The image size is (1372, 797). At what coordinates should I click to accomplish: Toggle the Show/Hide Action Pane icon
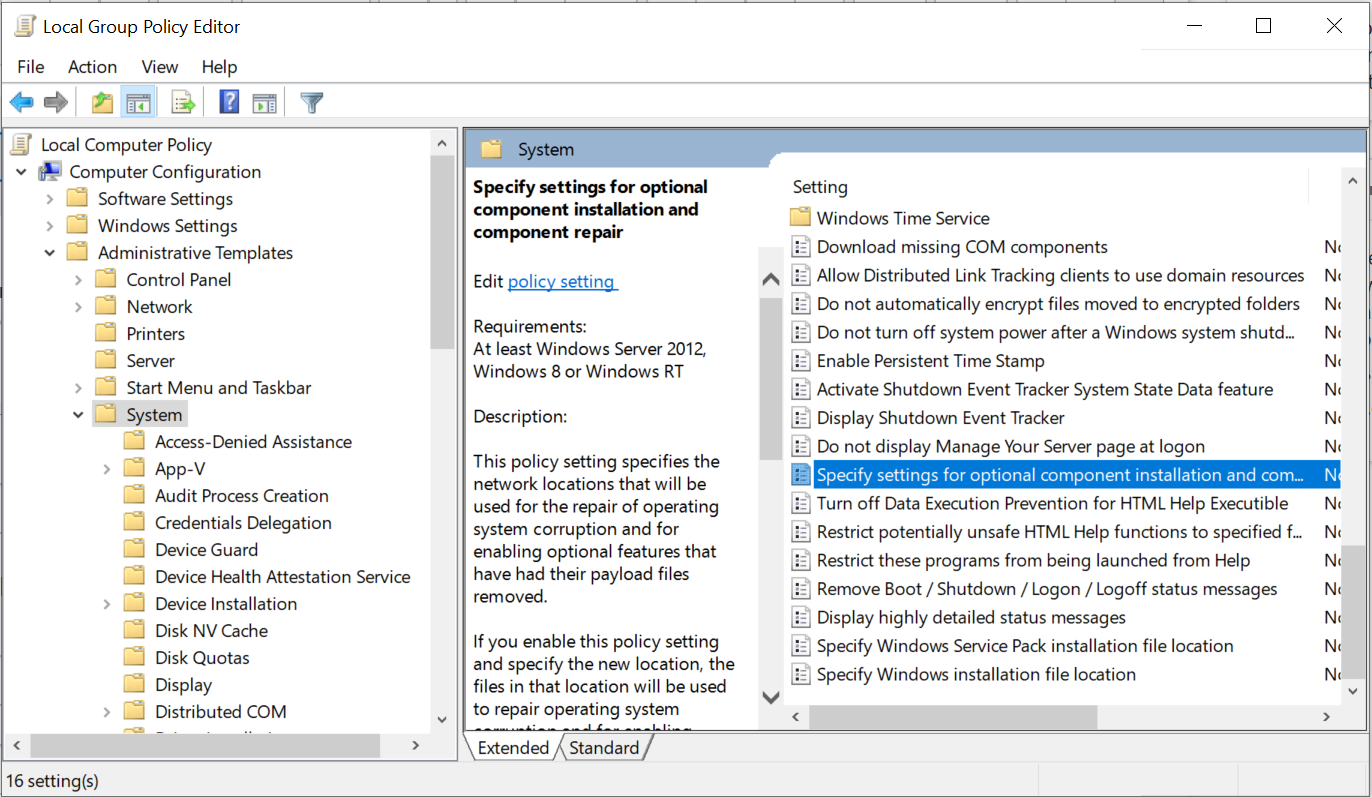pyautogui.click(x=264, y=102)
